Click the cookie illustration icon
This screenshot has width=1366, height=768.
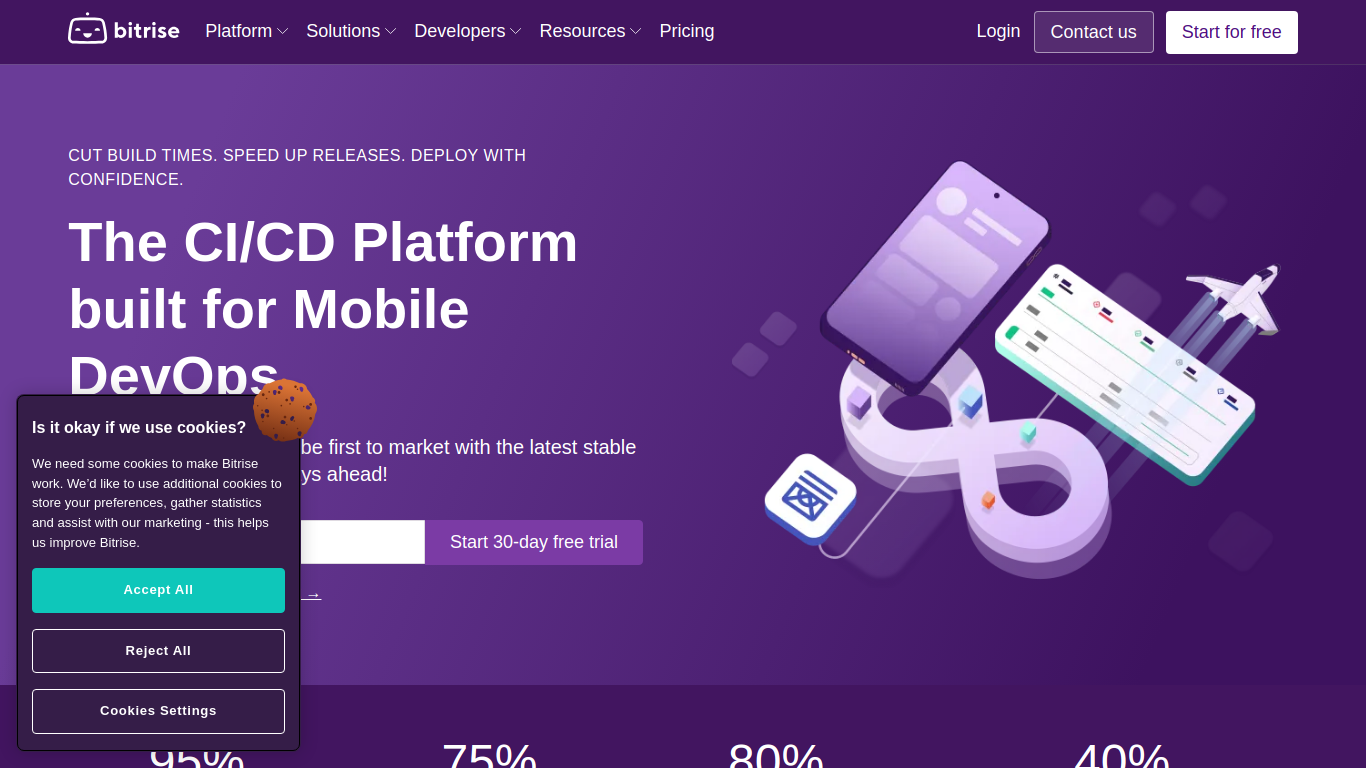285,409
